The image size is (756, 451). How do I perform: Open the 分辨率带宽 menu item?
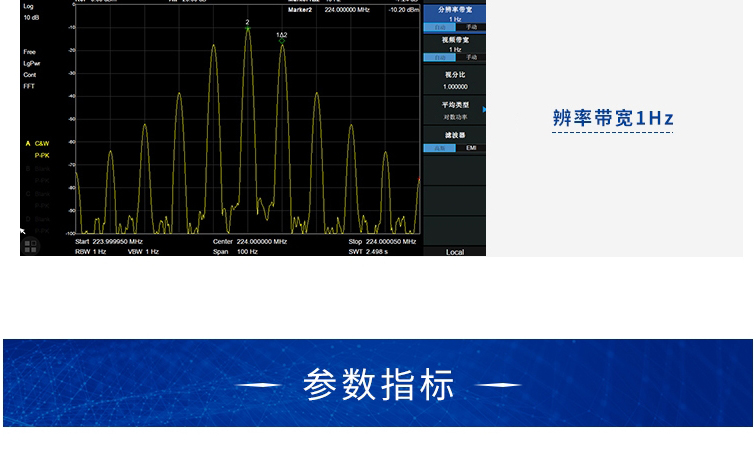coord(455,11)
